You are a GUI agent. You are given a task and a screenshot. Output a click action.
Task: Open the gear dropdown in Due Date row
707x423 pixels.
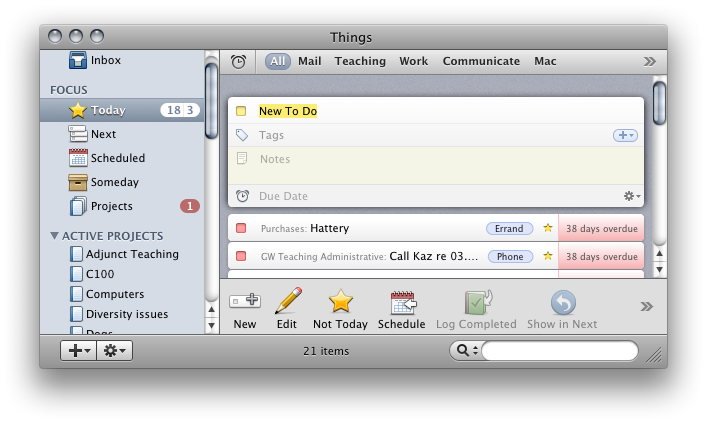tap(632, 196)
